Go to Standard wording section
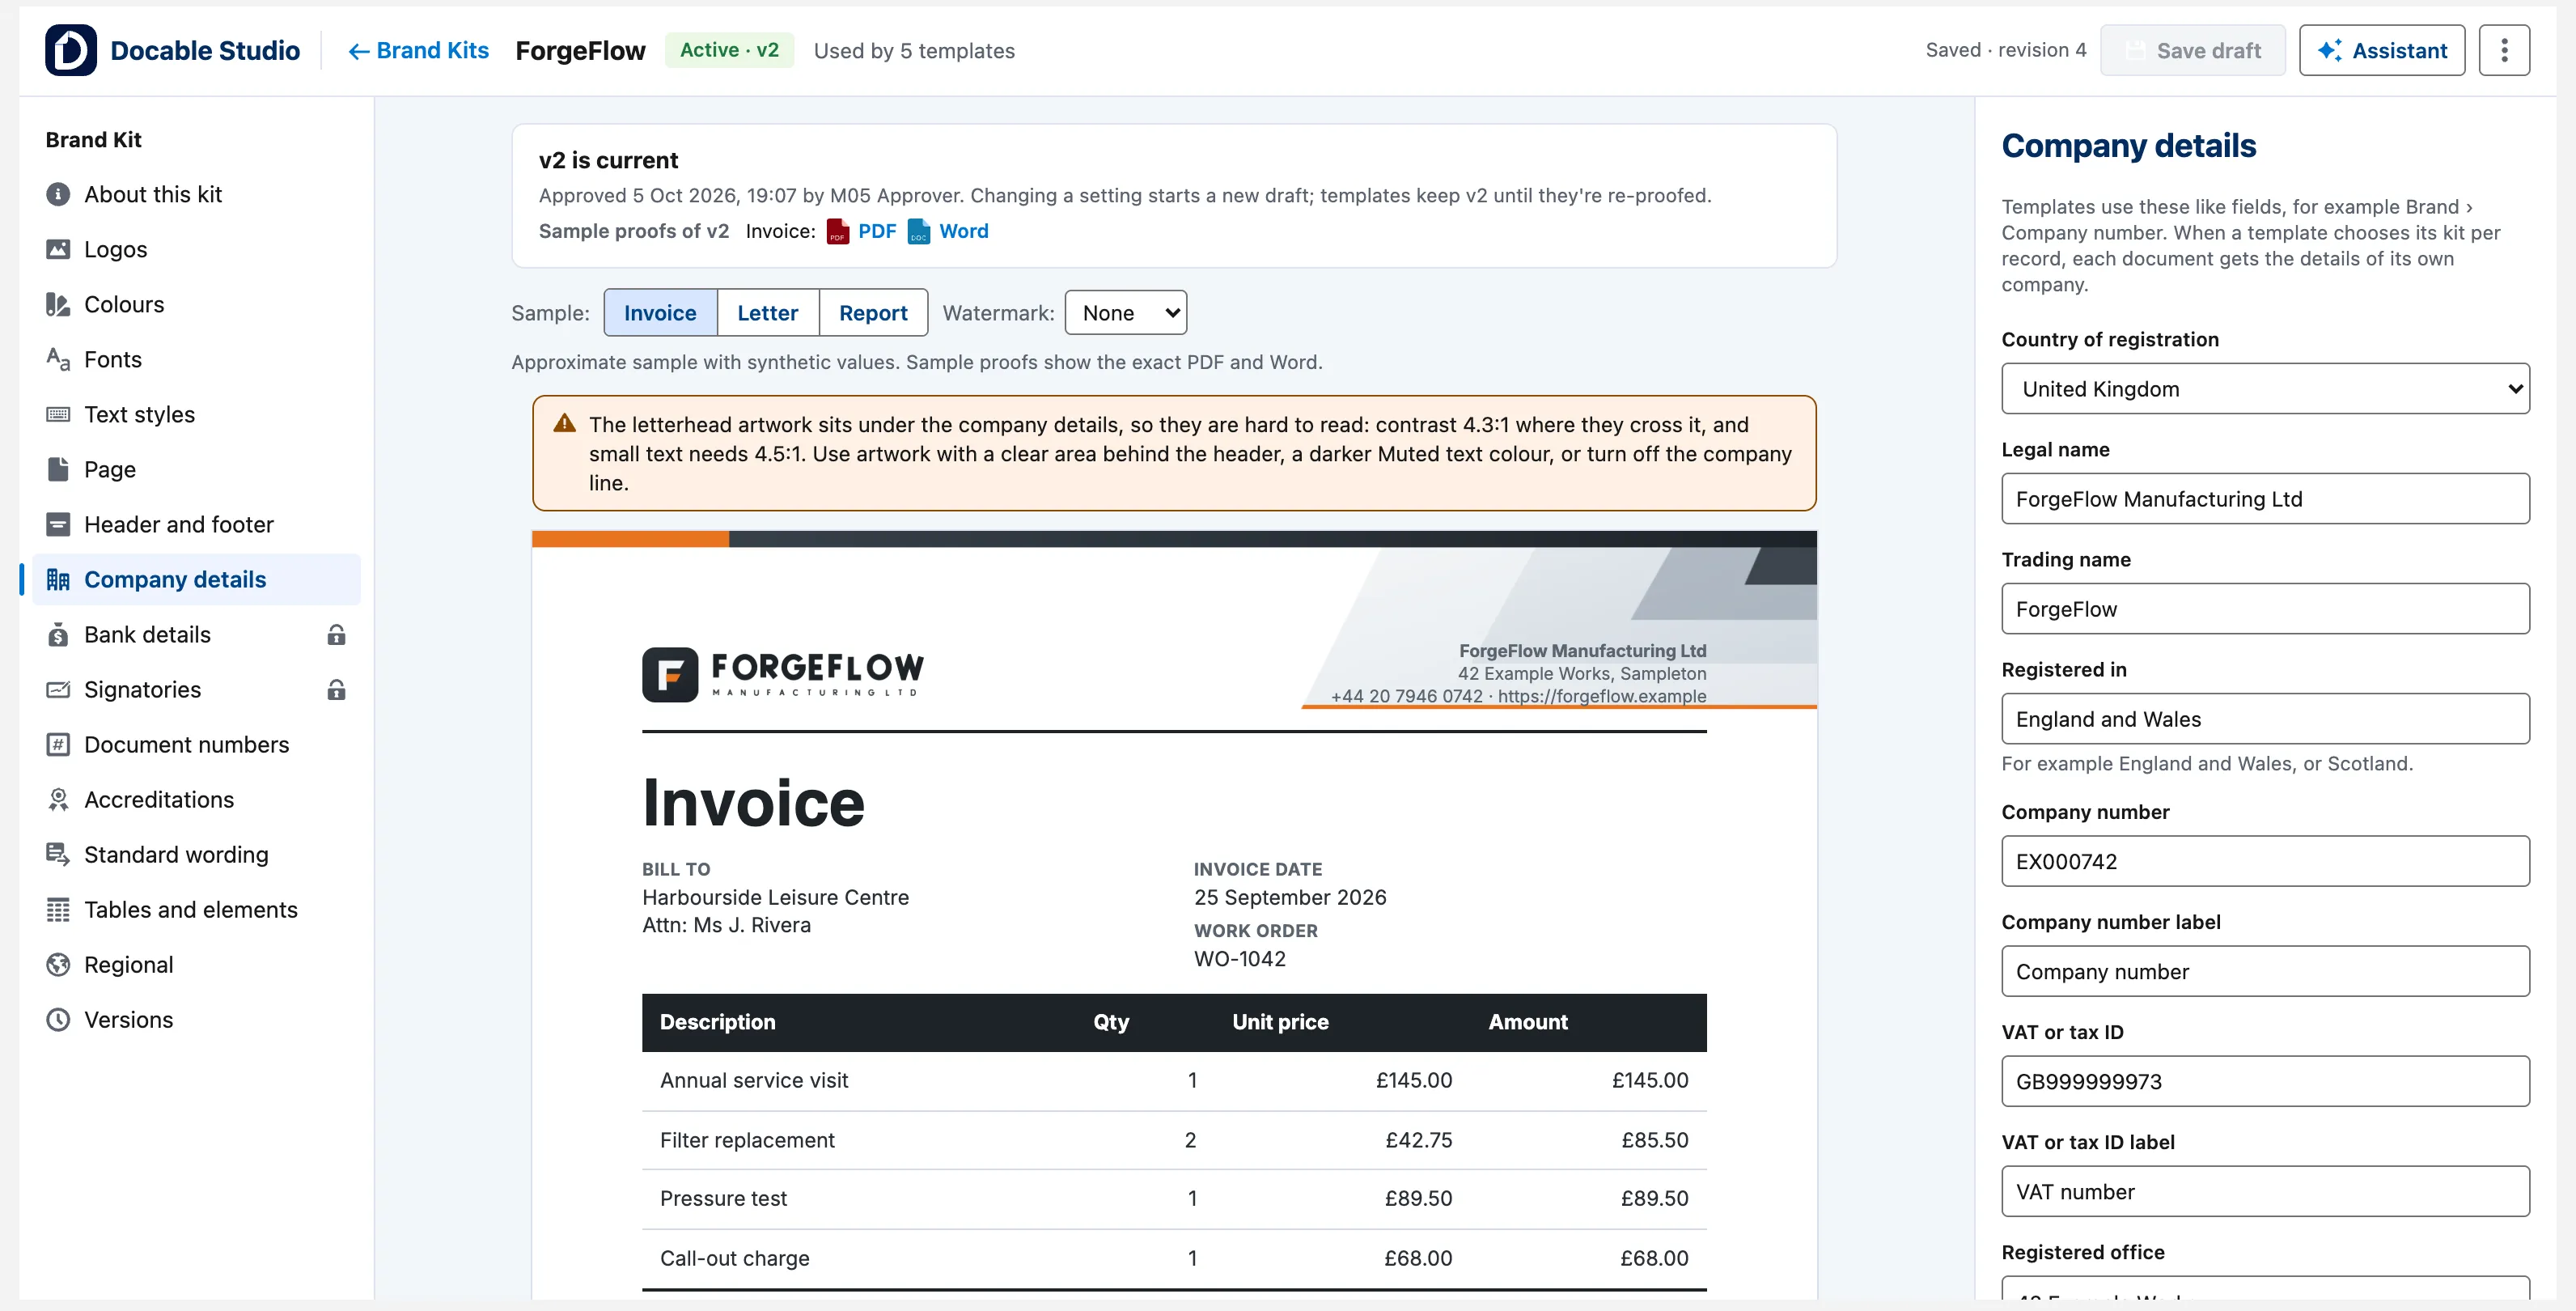 click(196, 854)
